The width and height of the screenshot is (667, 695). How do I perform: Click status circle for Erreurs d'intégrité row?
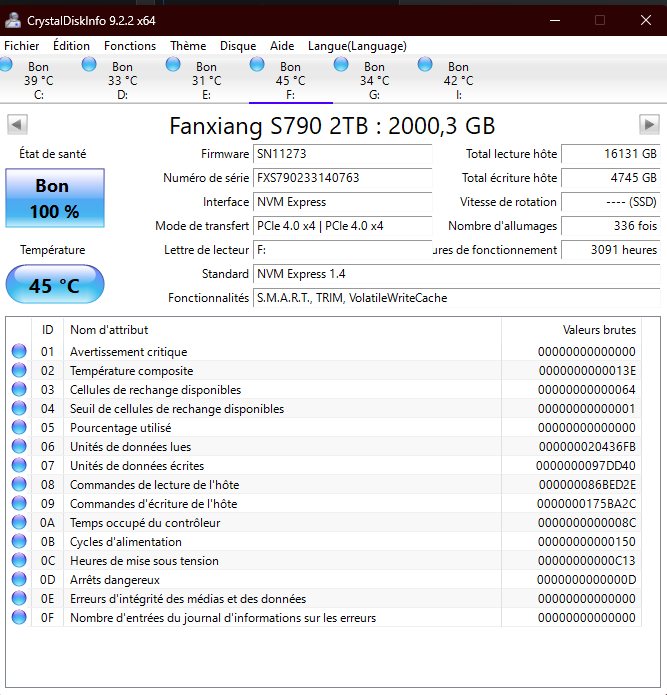pos(19,598)
